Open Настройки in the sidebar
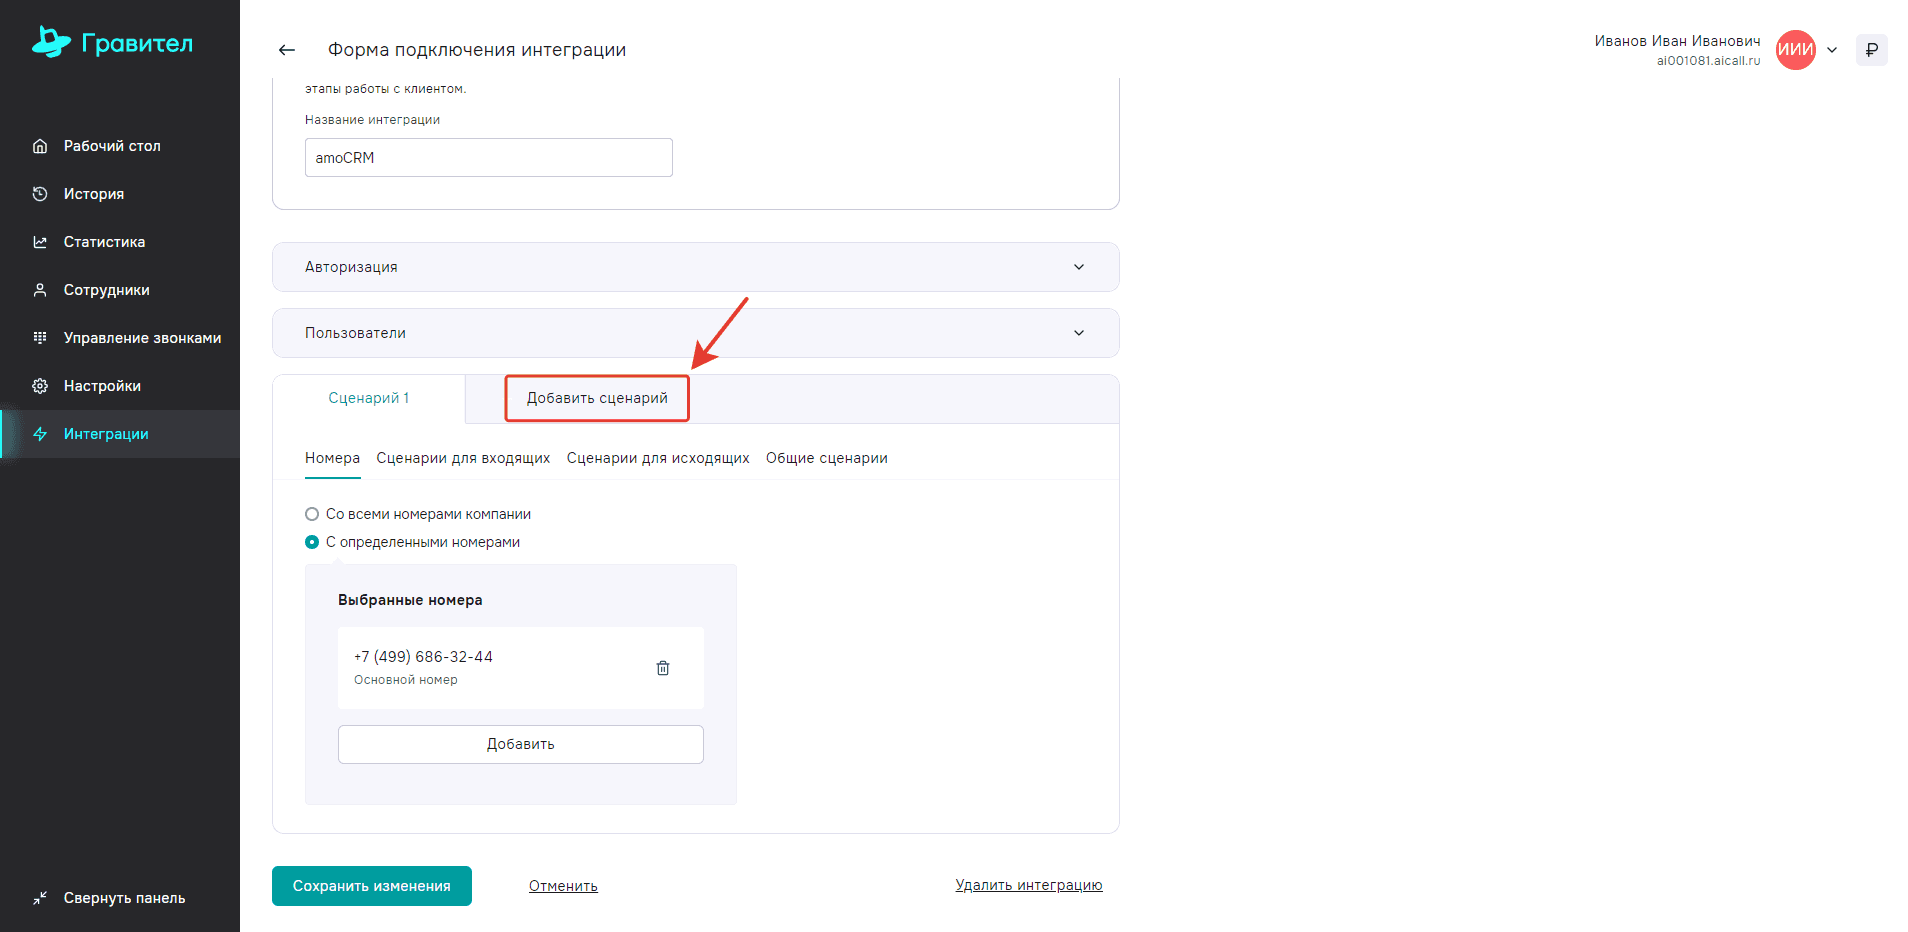This screenshot has width=1908, height=932. pyautogui.click(x=102, y=386)
